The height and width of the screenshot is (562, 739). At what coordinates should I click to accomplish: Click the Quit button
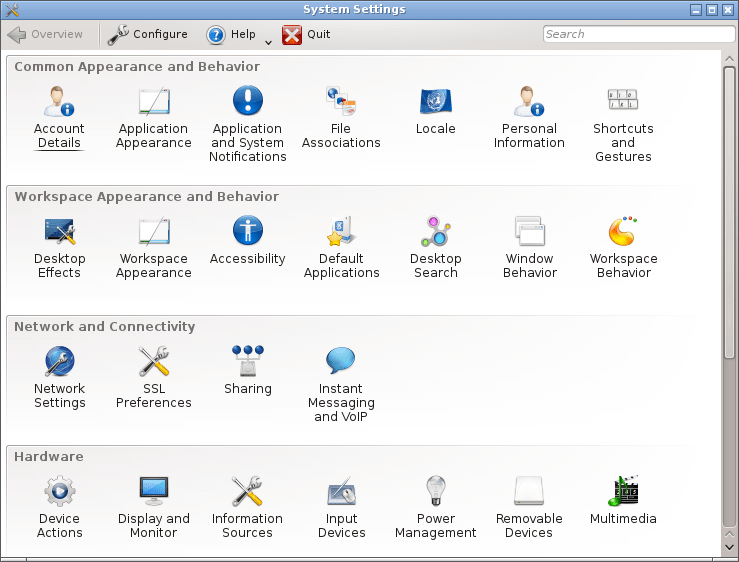306,34
